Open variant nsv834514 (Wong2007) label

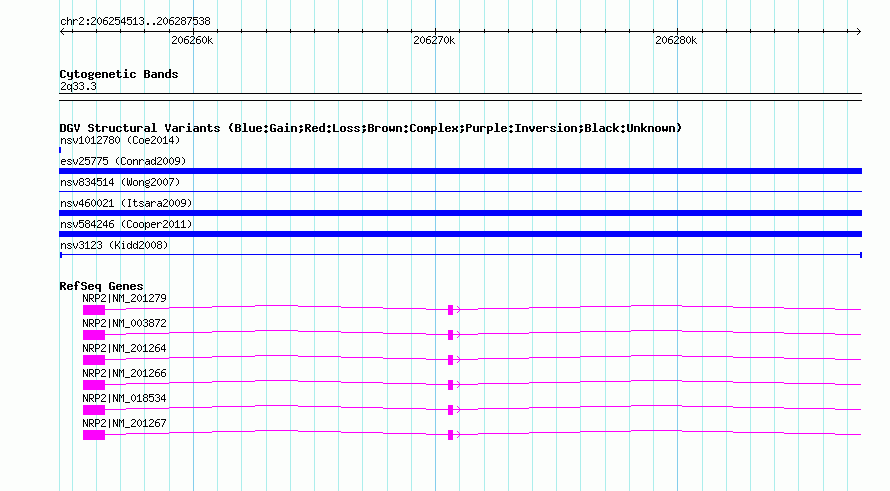120,182
